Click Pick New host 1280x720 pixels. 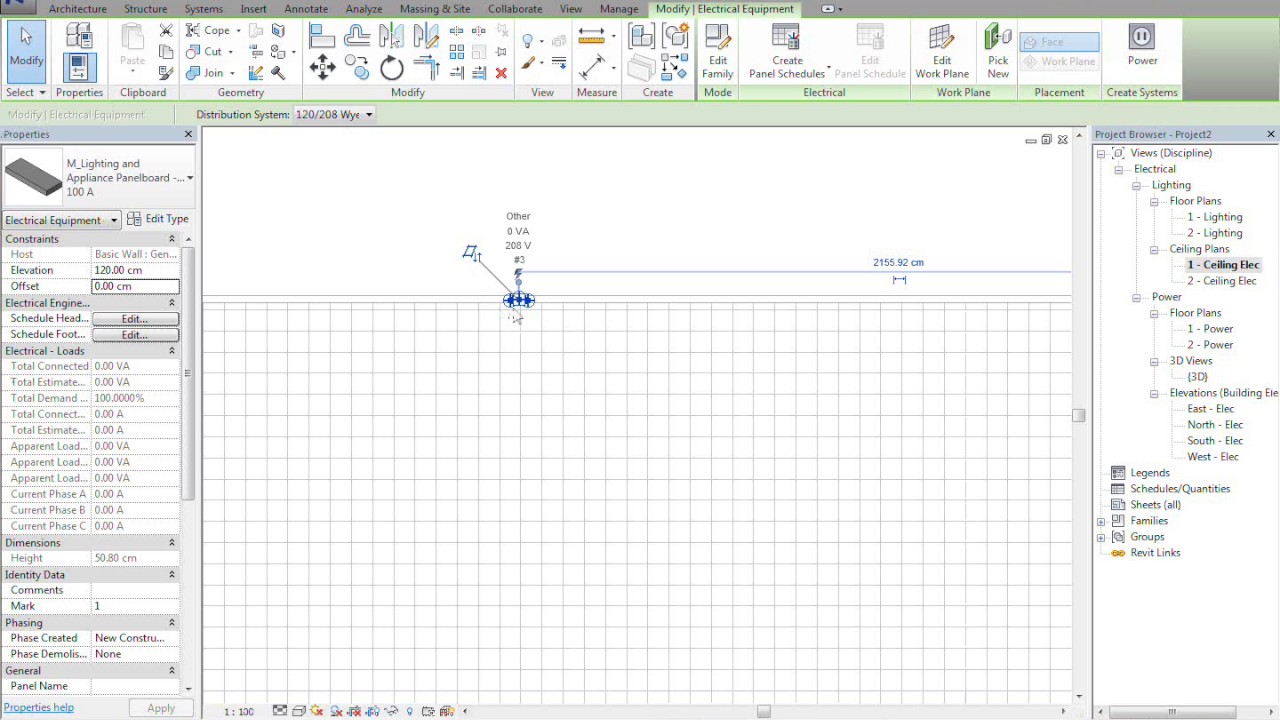[998, 52]
